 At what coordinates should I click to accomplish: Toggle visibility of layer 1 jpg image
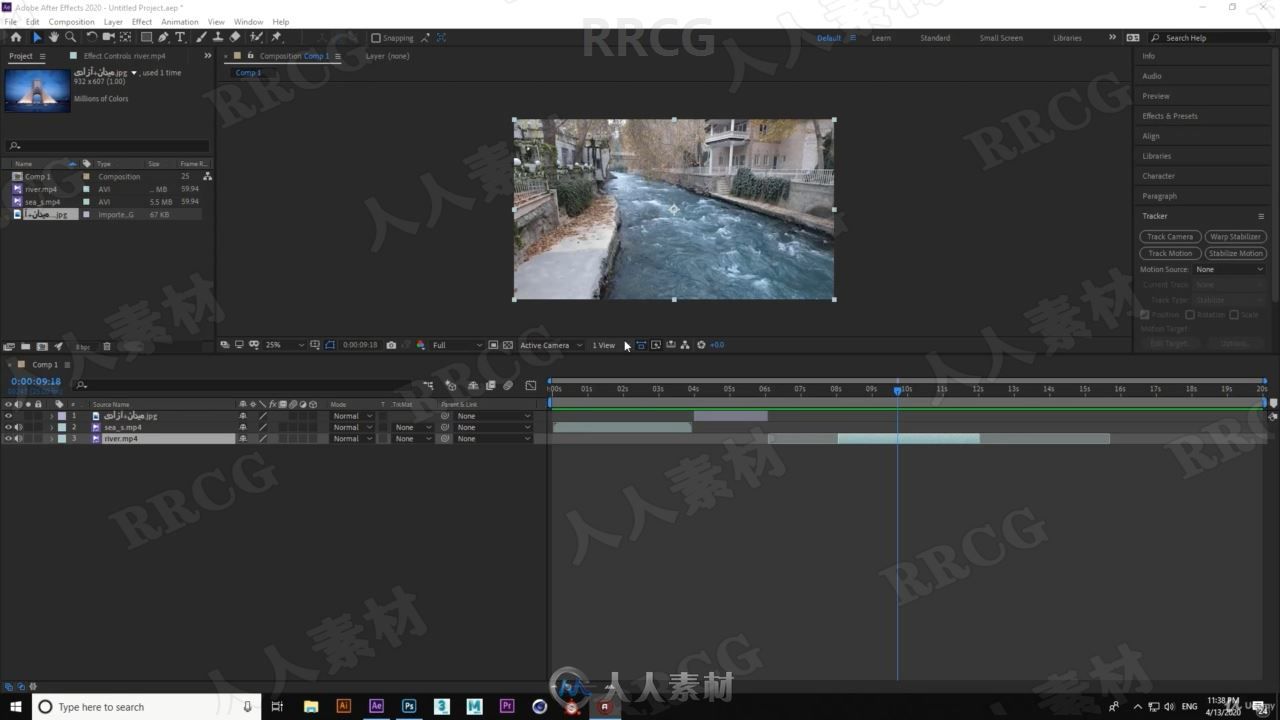click(8, 416)
